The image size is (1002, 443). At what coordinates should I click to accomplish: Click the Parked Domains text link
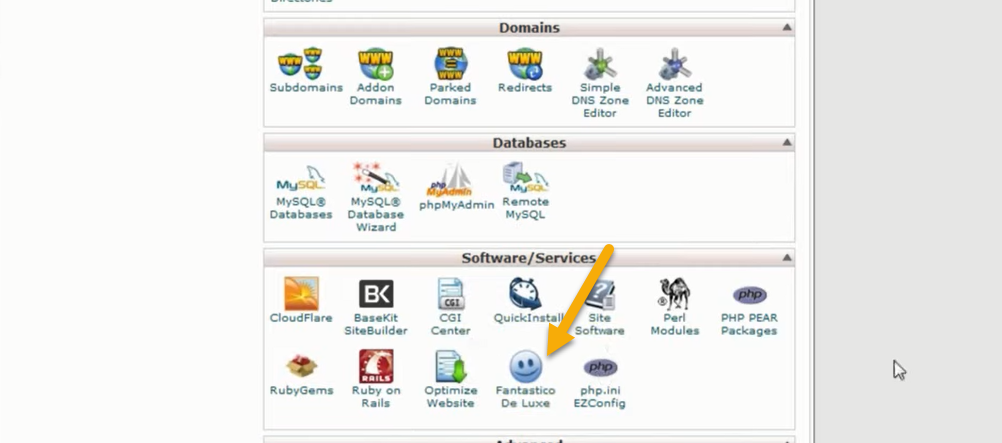click(450, 94)
